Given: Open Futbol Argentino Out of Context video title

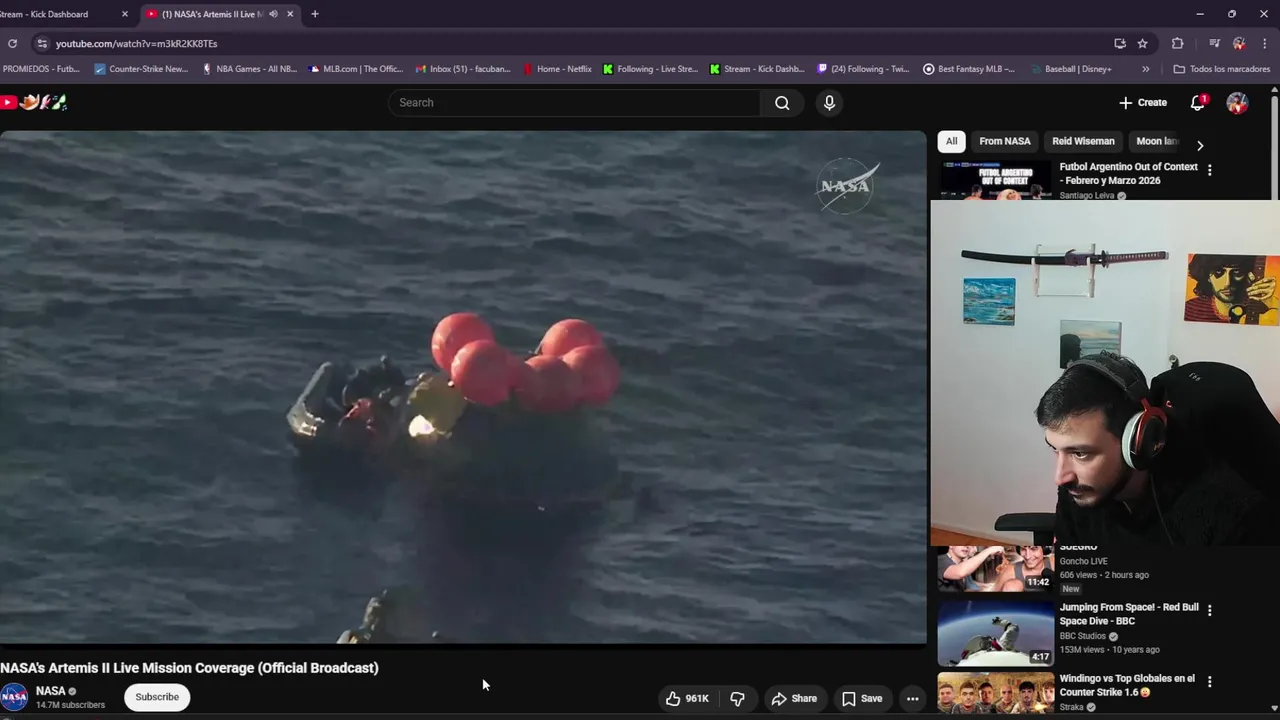Looking at the screenshot, I should pos(1128,173).
